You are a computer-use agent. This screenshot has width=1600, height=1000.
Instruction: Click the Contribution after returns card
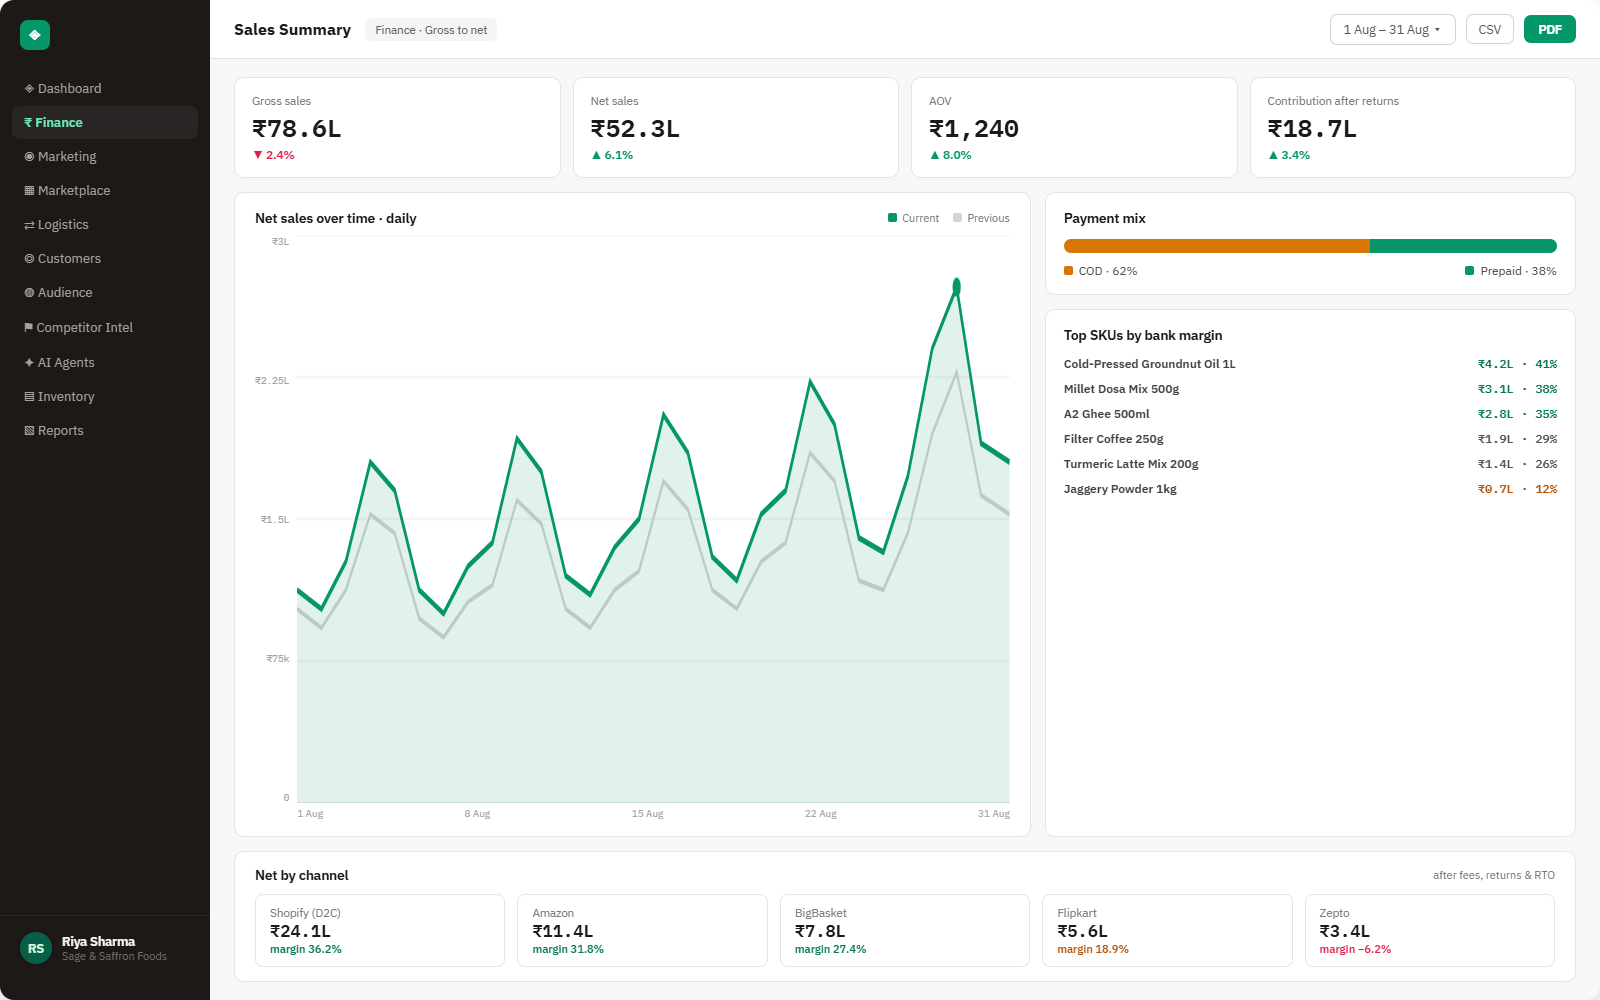pos(1413,128)
